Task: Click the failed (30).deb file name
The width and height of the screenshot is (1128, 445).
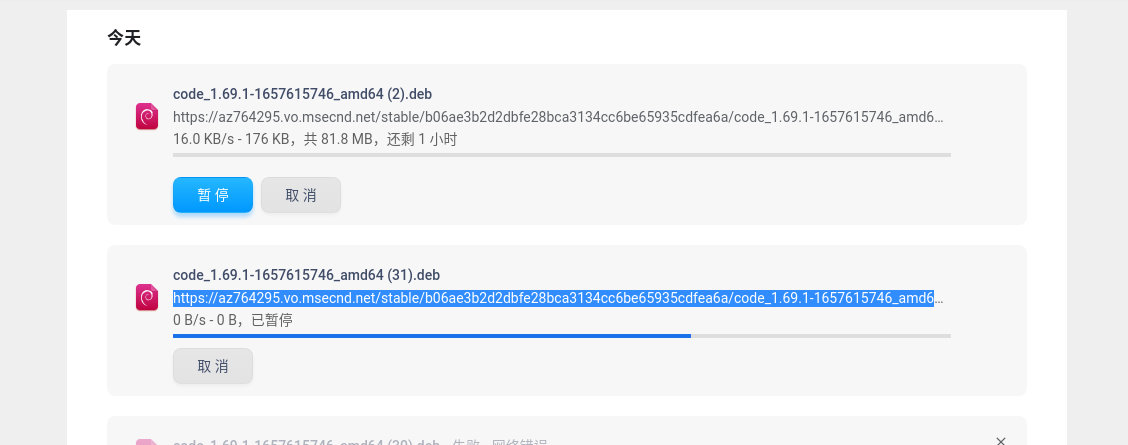Action: [306, 442]
